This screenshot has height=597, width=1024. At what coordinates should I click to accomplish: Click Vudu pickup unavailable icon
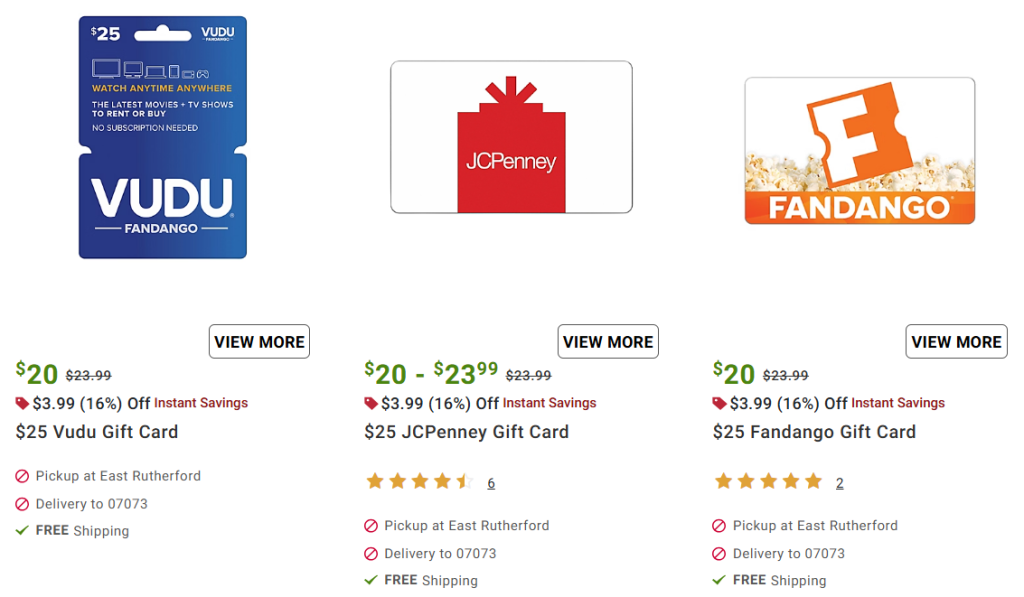[x=22, y=476]
